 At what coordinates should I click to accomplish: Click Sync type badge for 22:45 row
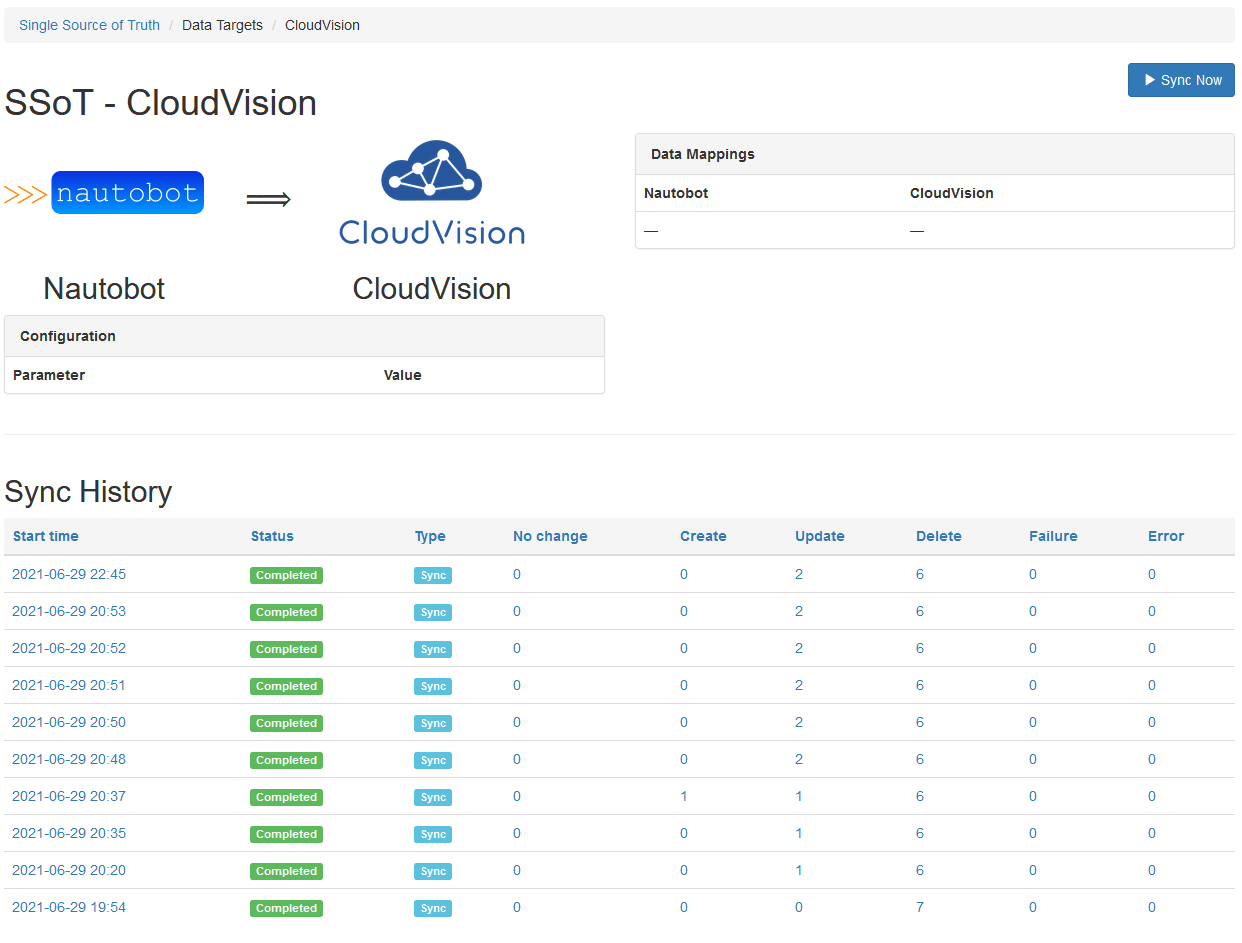[433, 575]
